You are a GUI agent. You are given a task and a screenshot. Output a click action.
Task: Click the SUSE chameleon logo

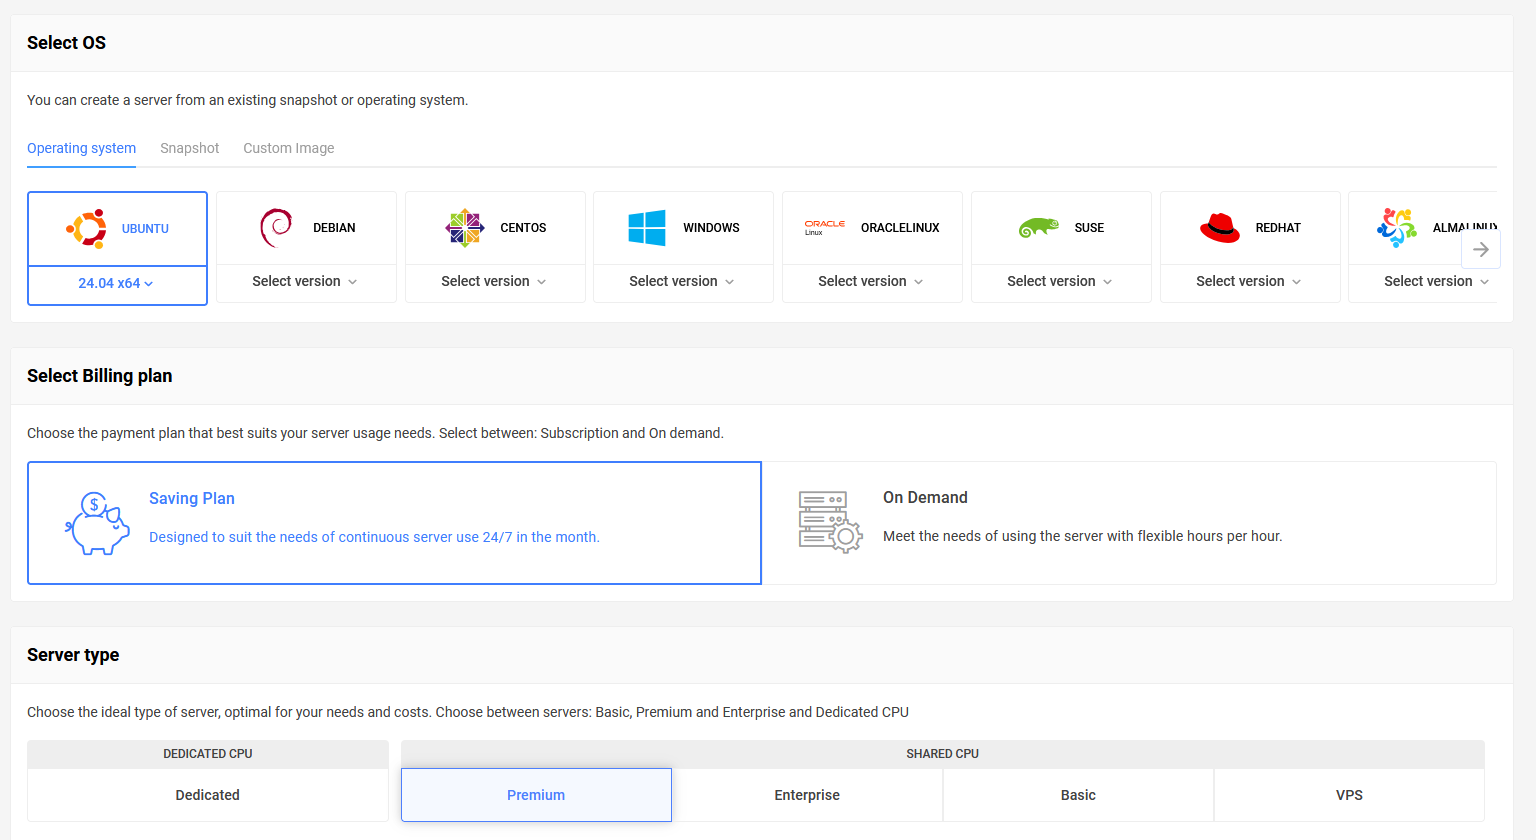[x=1039, y=228]
